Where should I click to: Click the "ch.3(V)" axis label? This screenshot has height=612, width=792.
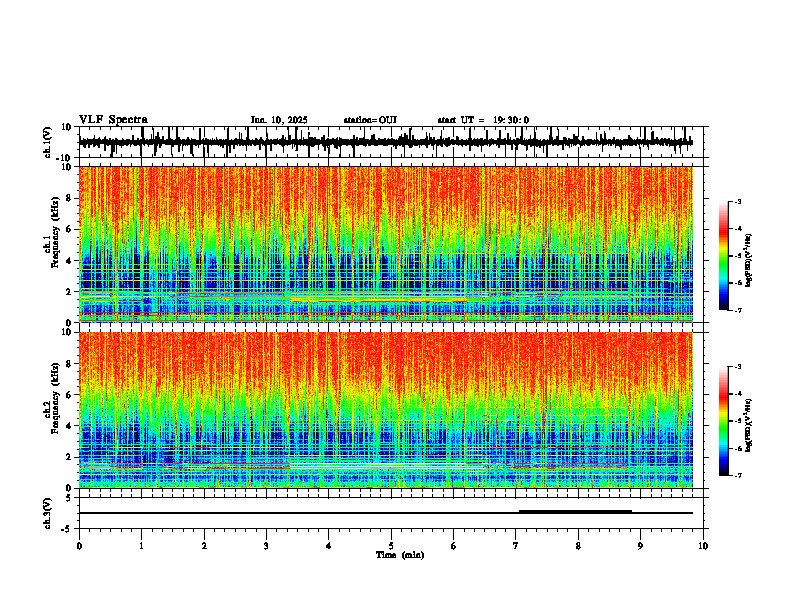pos(47,513)
